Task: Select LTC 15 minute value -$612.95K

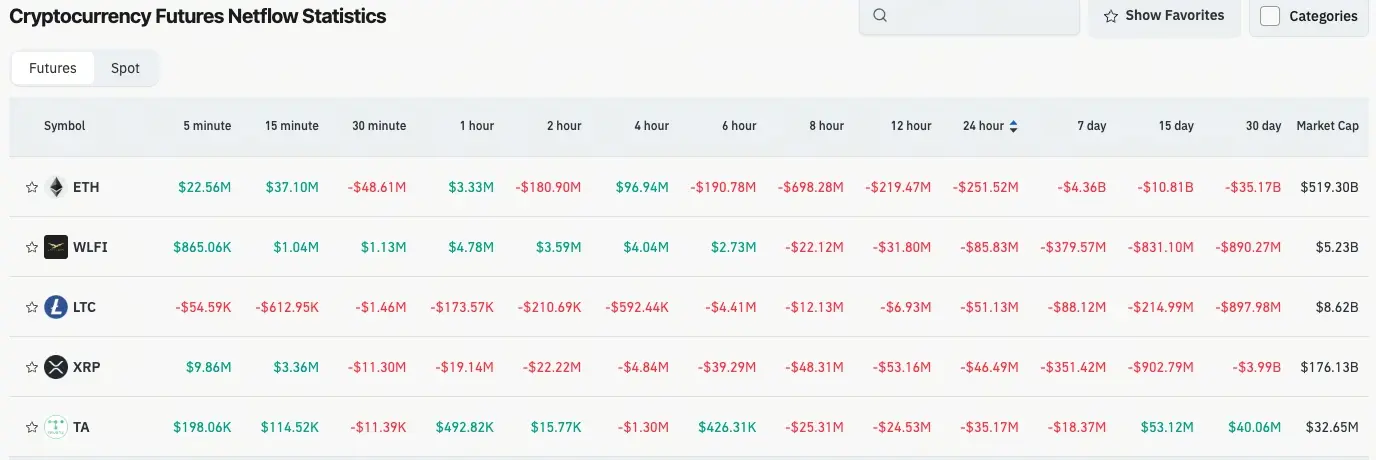Action: [x=287, y=307]
